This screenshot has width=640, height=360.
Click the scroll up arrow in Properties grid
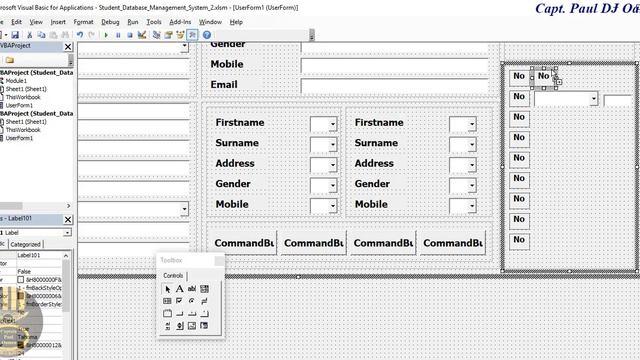click(66, 256)
